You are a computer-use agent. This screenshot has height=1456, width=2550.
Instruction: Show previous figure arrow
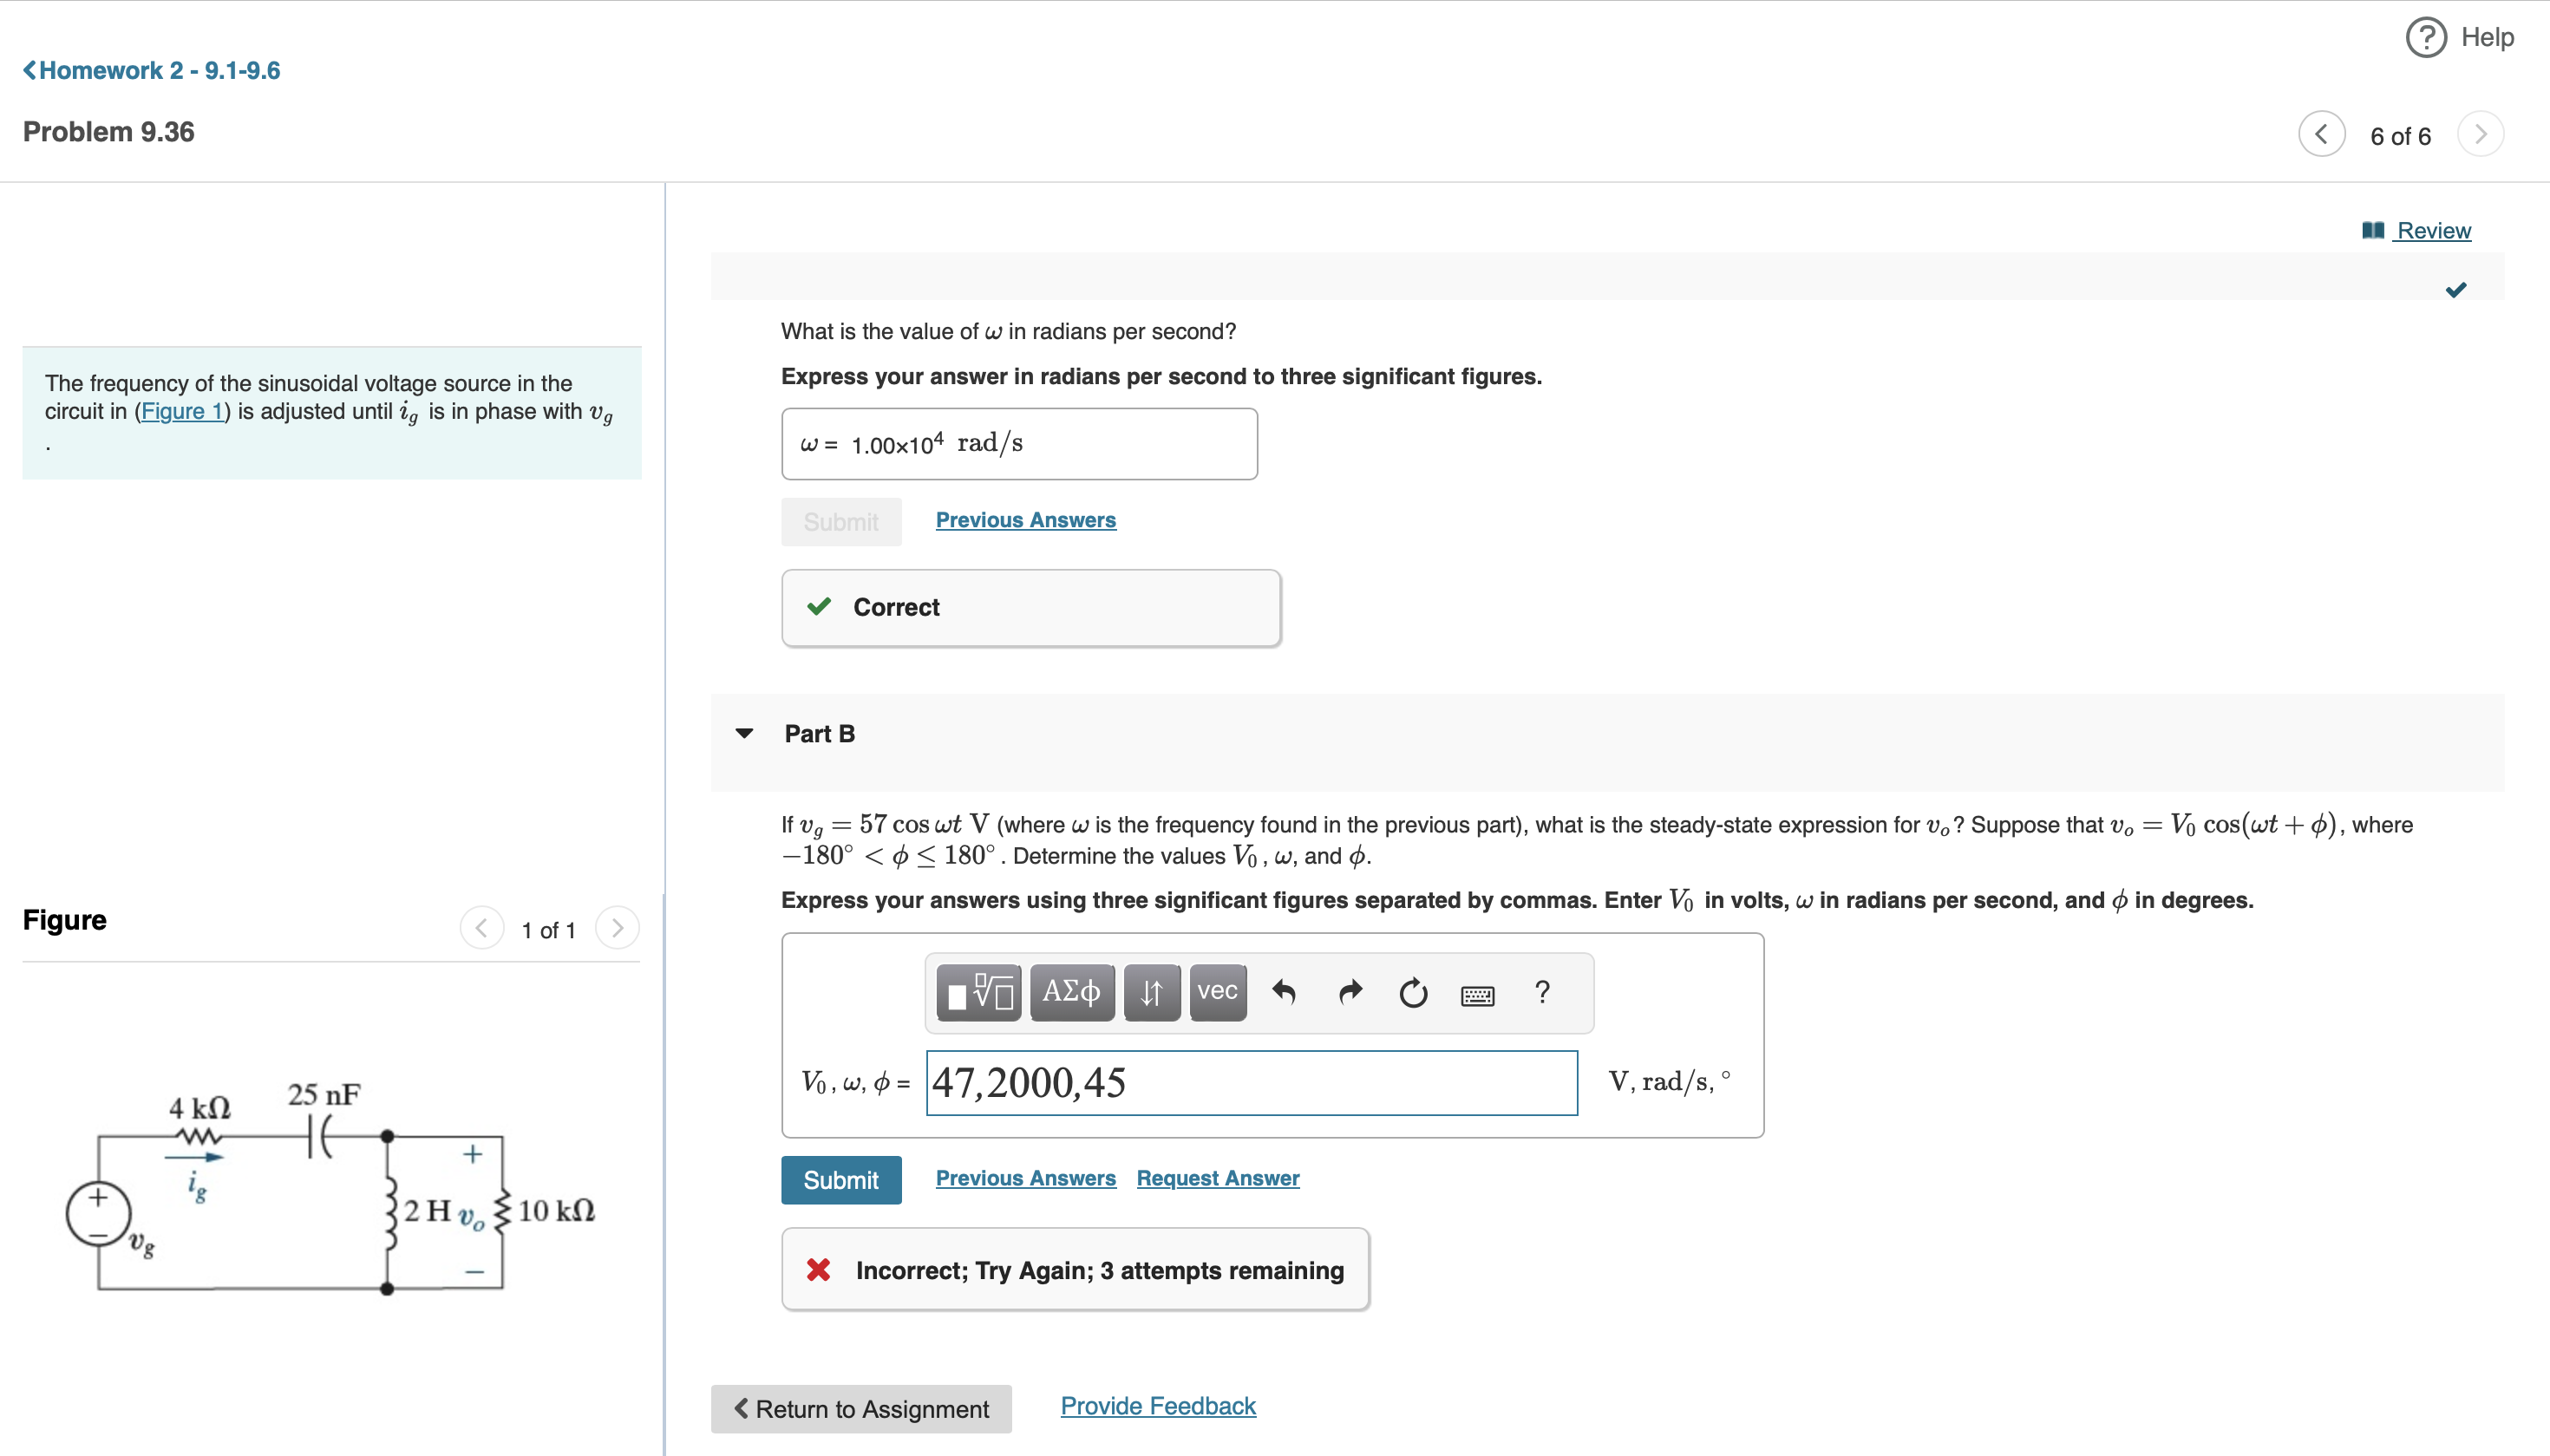click(x=482, y=928)
